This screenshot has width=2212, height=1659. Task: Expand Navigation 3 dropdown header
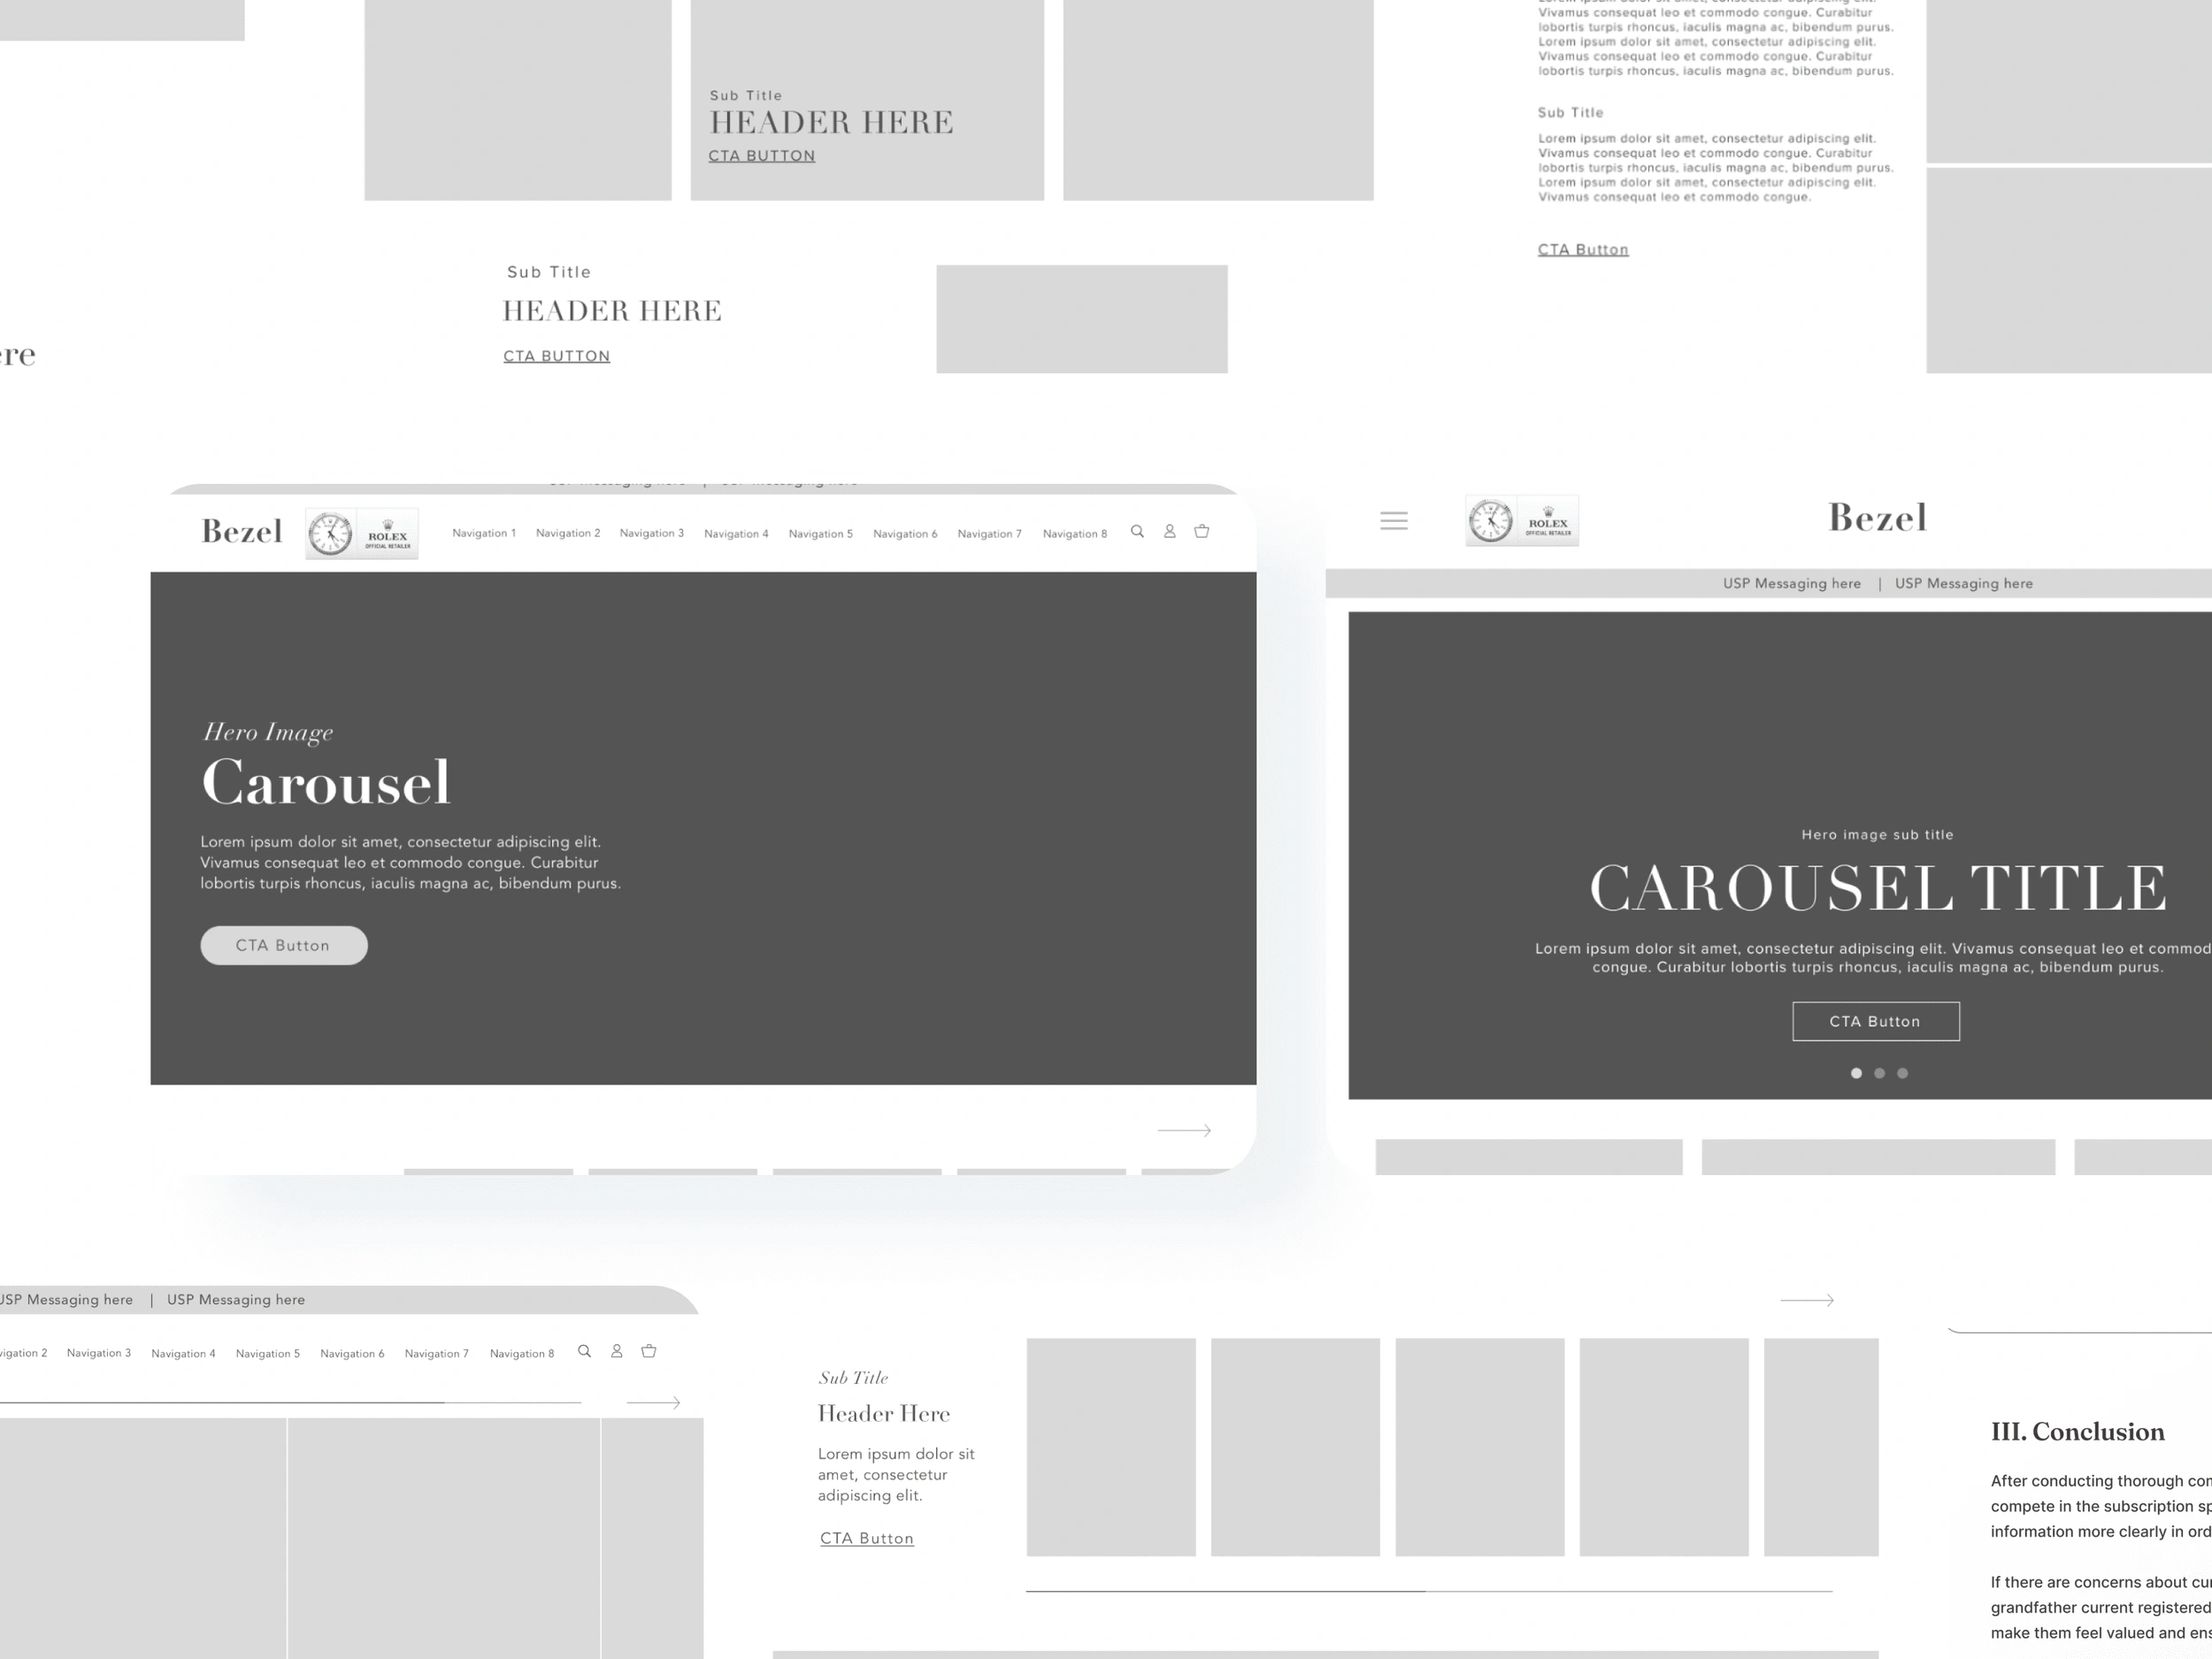coord(655,534)
